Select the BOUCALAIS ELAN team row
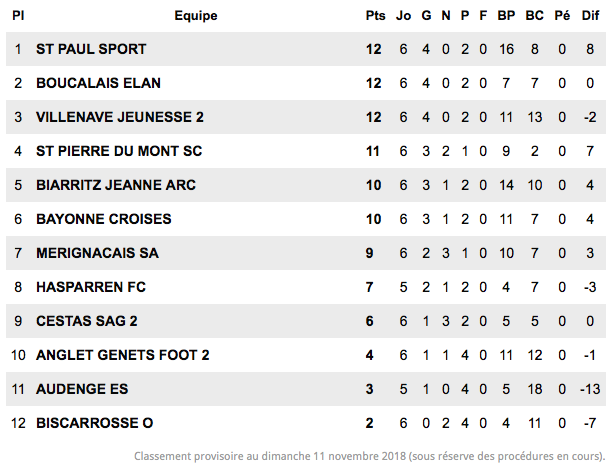Screen dimensions: 612x467 [306, 83]
